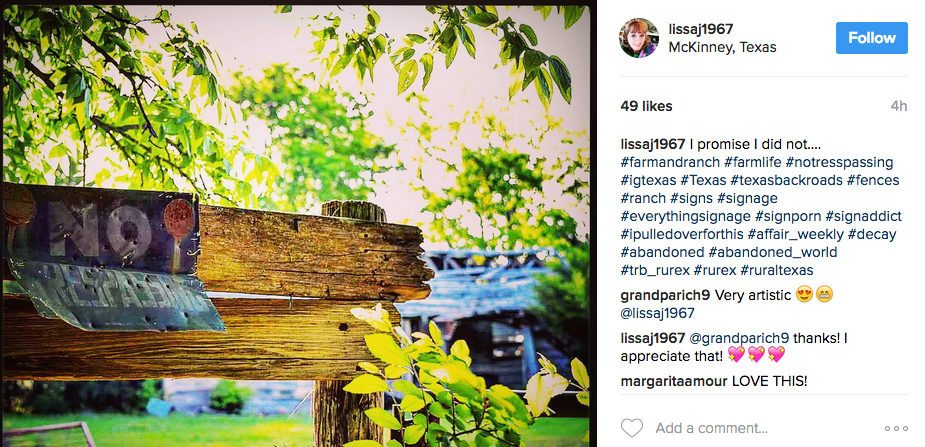Click lissaj1967 profile avatar picture
Image resolution: width=925 pixels, height=447 pixels.
(638, 38)
